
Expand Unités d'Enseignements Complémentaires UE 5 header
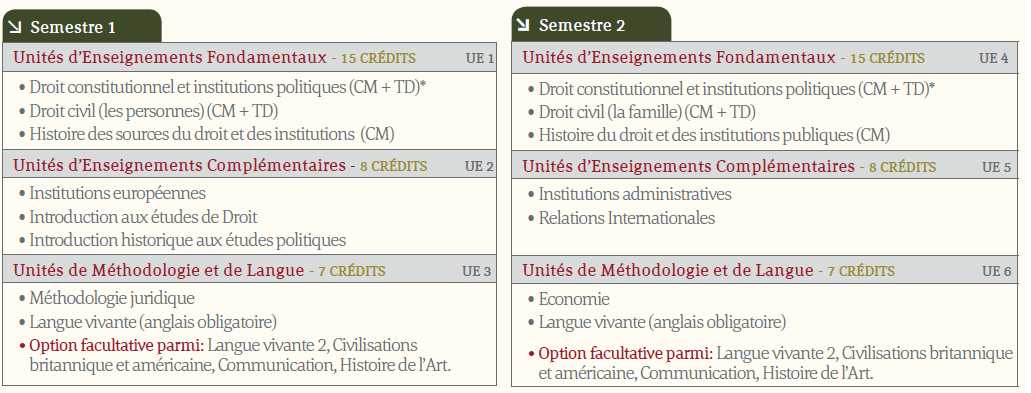tap(765, 167)
